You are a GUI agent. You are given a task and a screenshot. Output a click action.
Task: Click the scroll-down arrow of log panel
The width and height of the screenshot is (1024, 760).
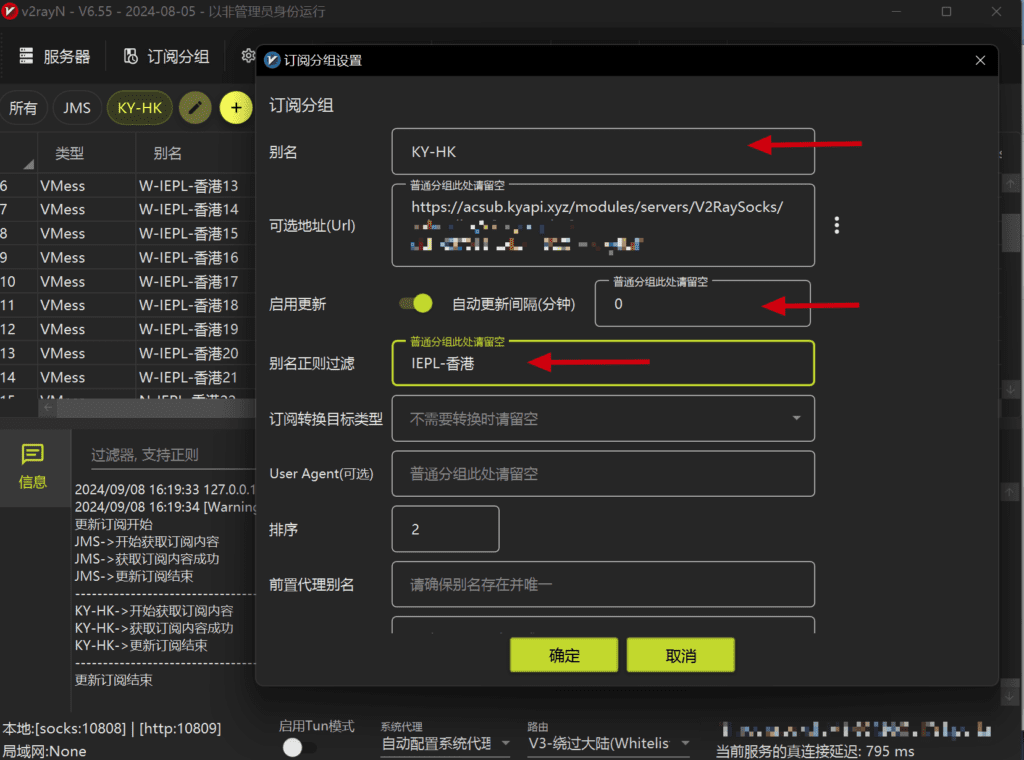1010,696
